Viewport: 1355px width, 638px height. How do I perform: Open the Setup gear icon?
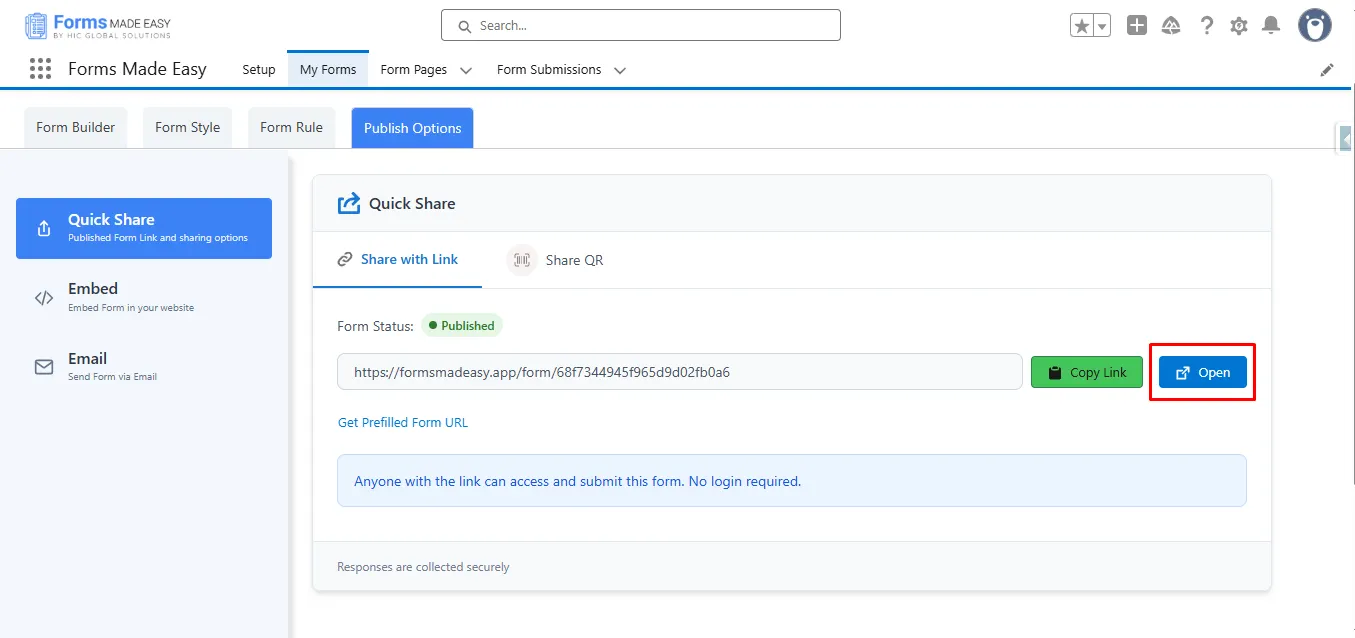1239,26
